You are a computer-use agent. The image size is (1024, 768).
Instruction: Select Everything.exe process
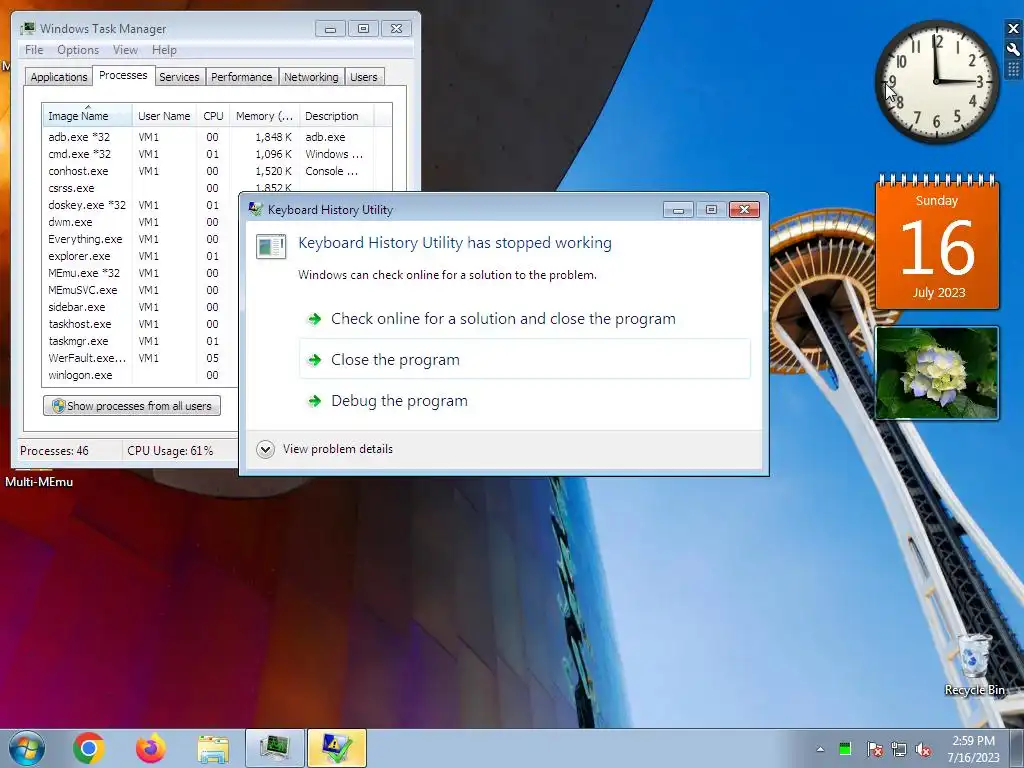click(x=141, y=239)
